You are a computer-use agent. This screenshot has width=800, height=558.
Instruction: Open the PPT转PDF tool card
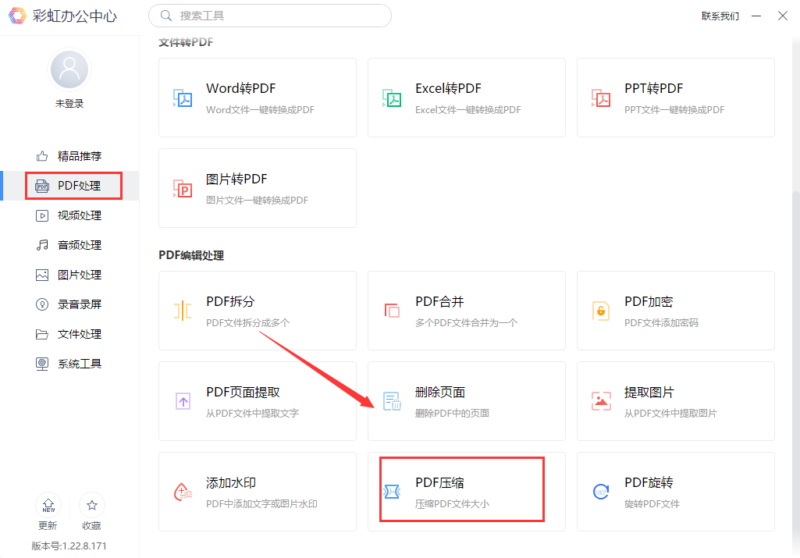(x=676, y=97)
